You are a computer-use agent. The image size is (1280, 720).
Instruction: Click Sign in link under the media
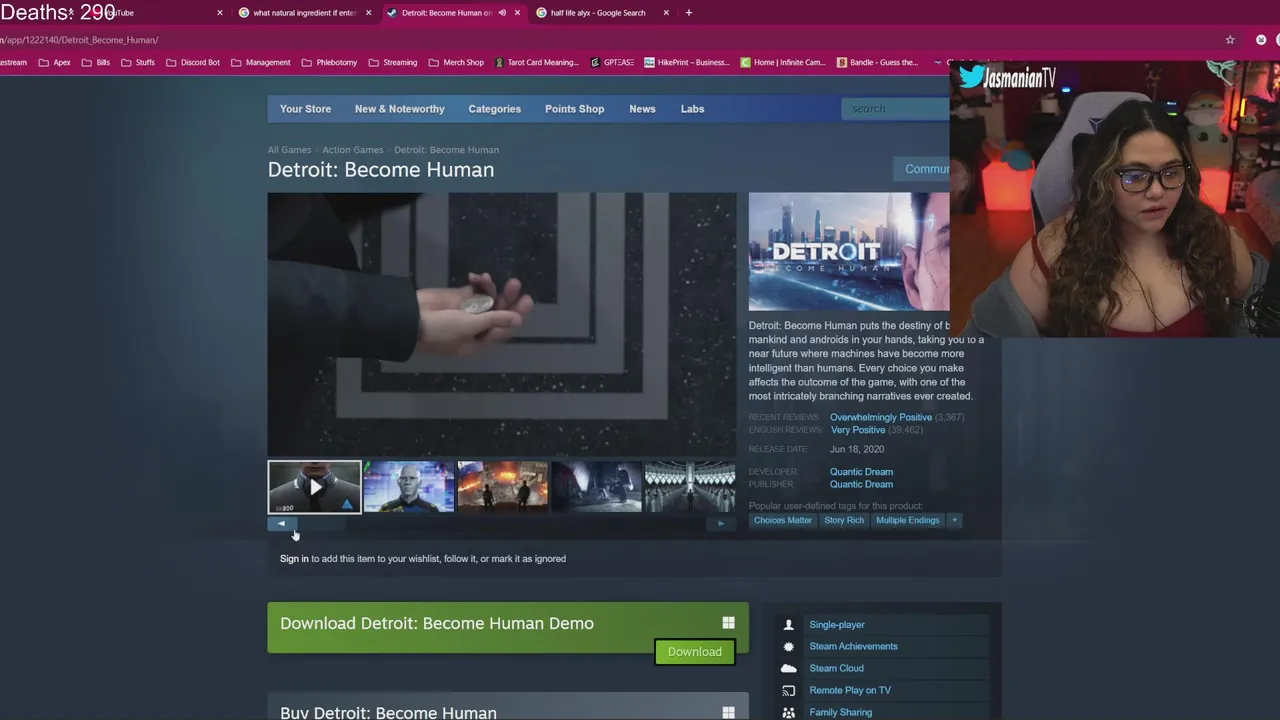[294, 559]
